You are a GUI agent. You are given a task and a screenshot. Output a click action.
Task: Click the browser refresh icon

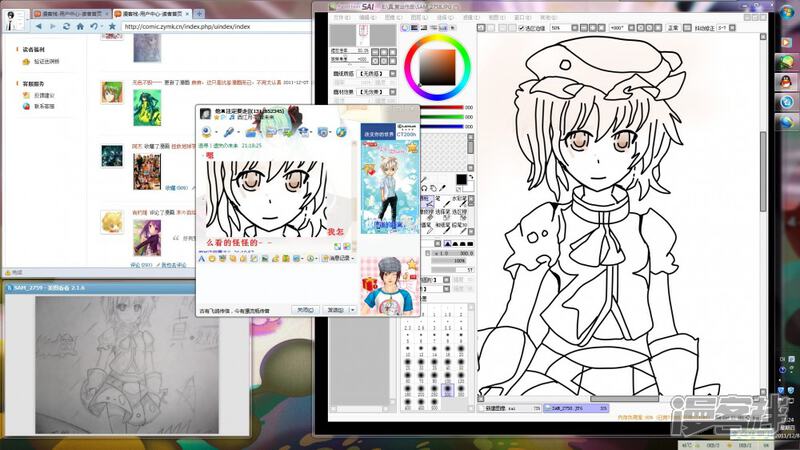(66, 26)
